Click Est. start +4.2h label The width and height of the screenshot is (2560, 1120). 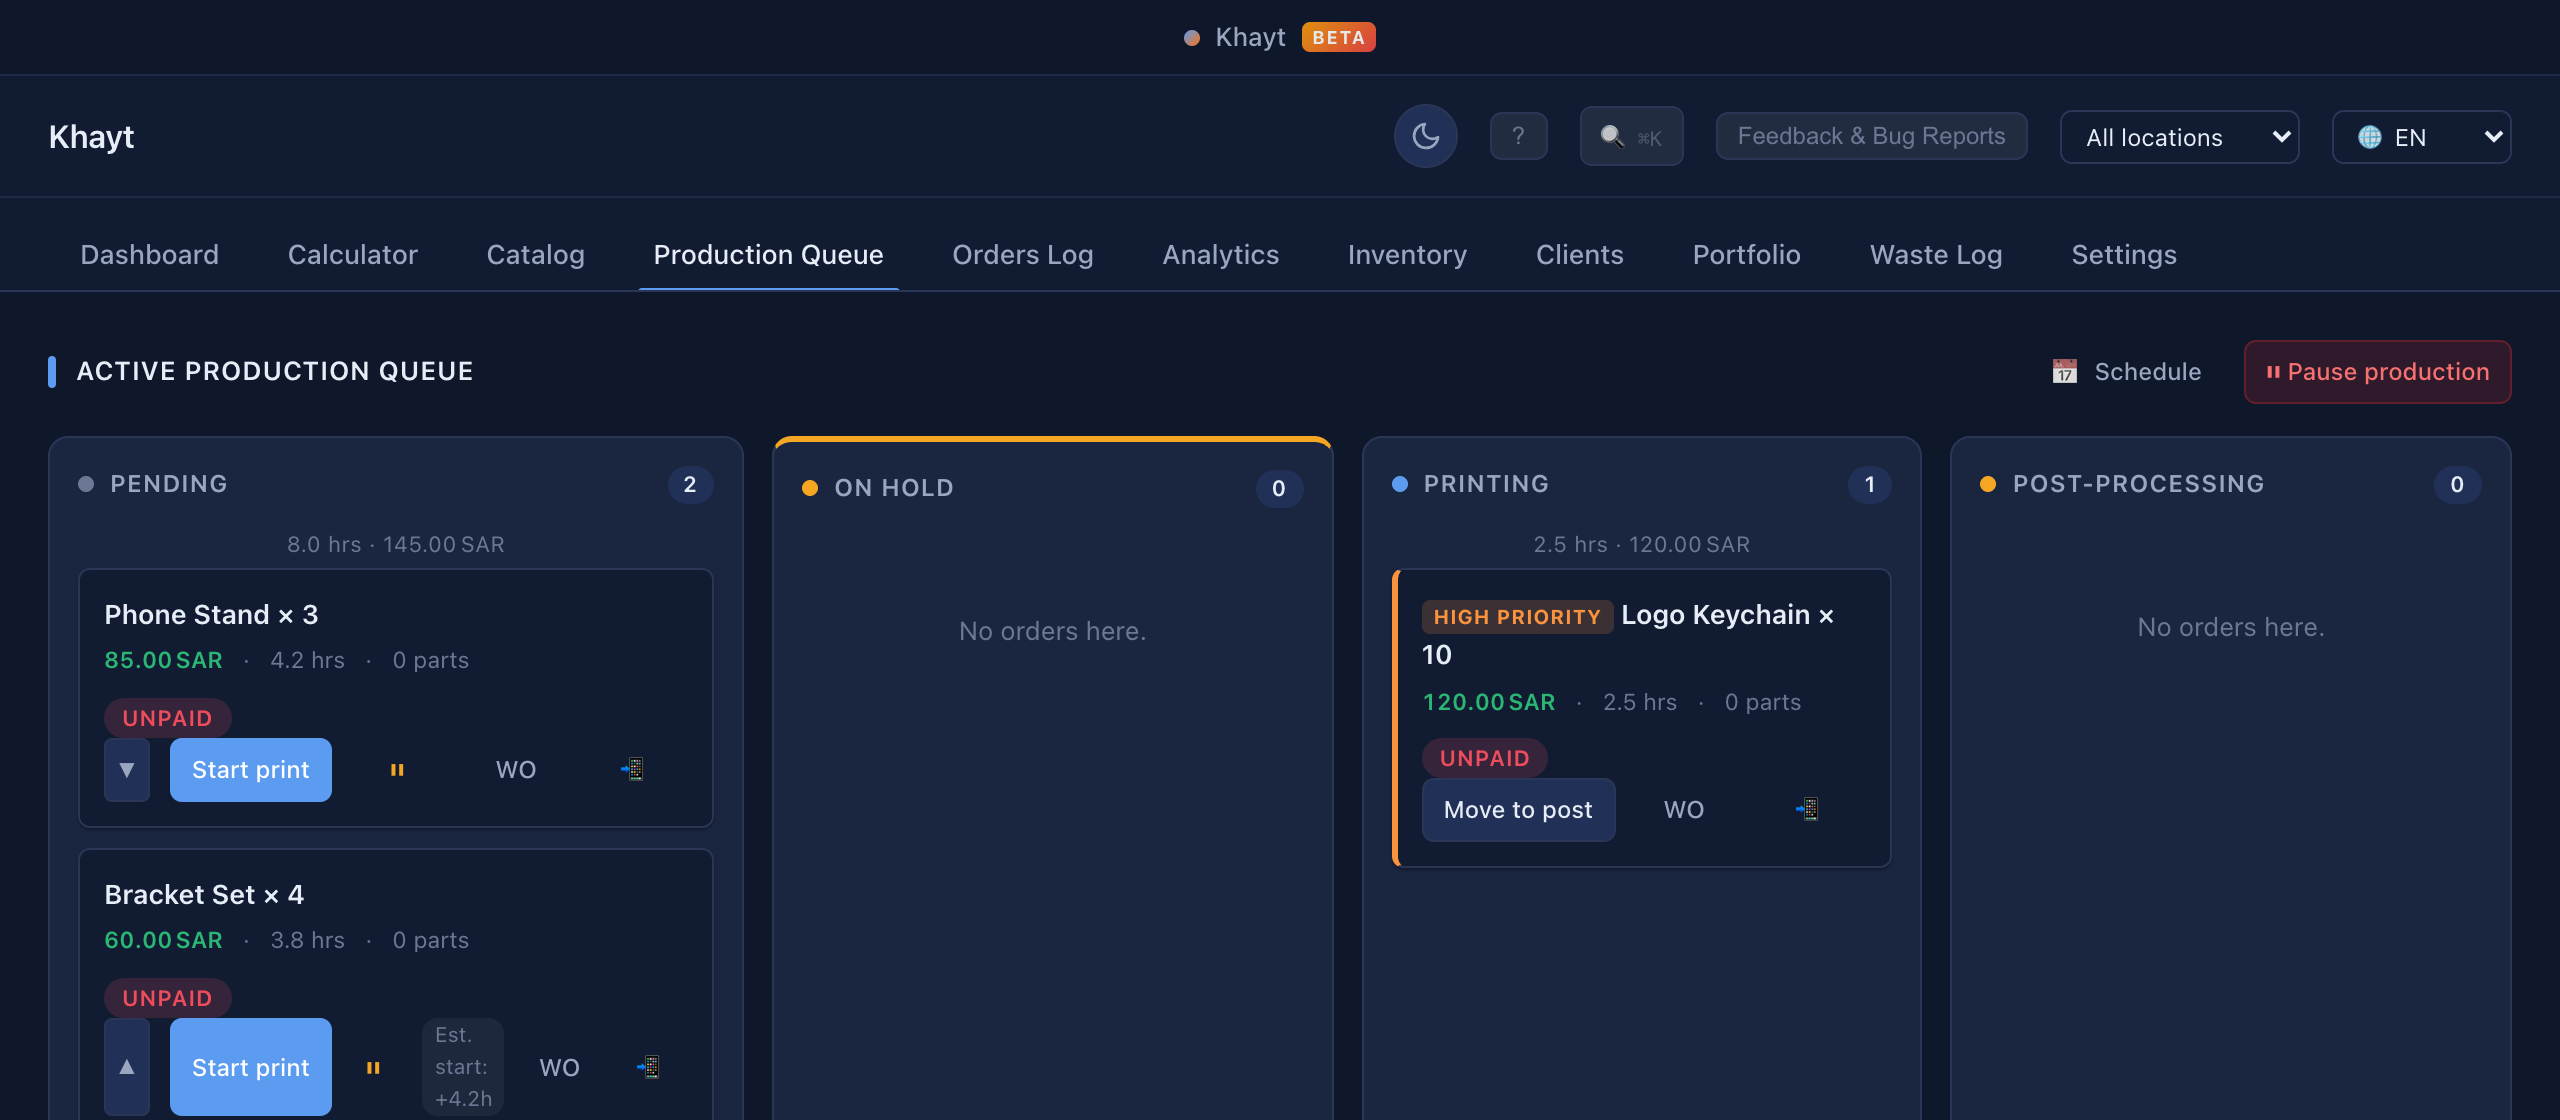coord(463,1067)
